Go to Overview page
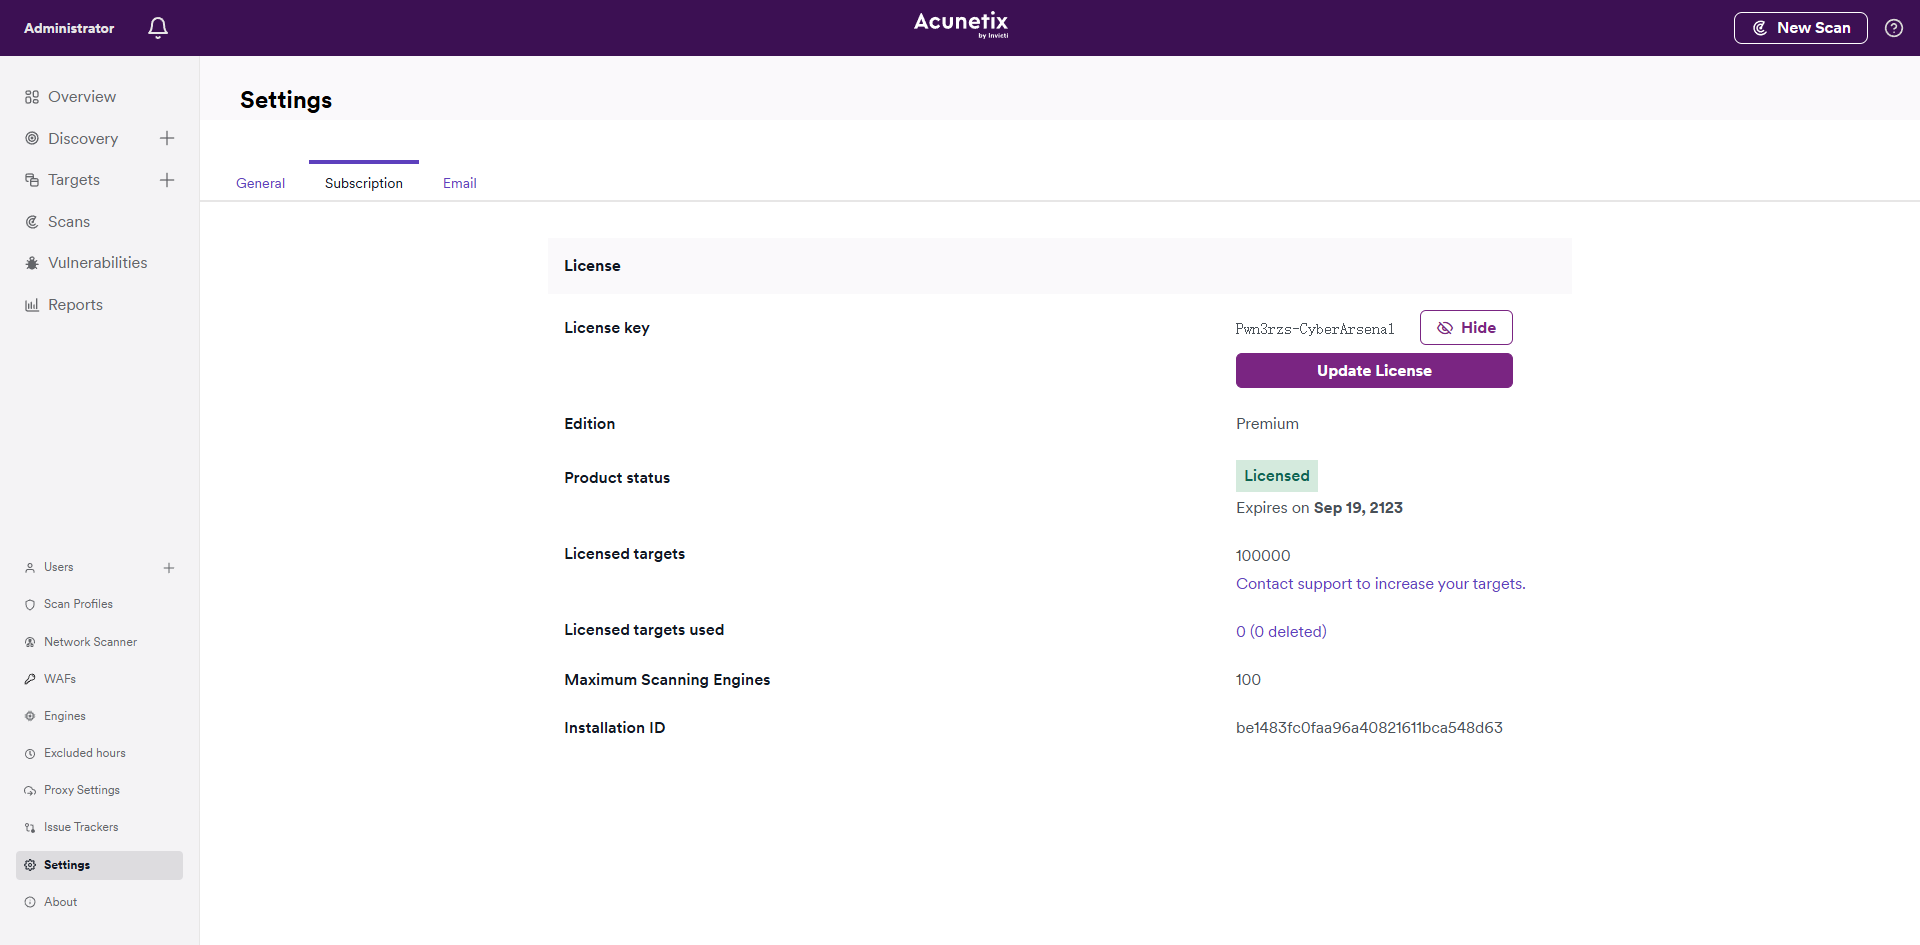 [82, 97]
